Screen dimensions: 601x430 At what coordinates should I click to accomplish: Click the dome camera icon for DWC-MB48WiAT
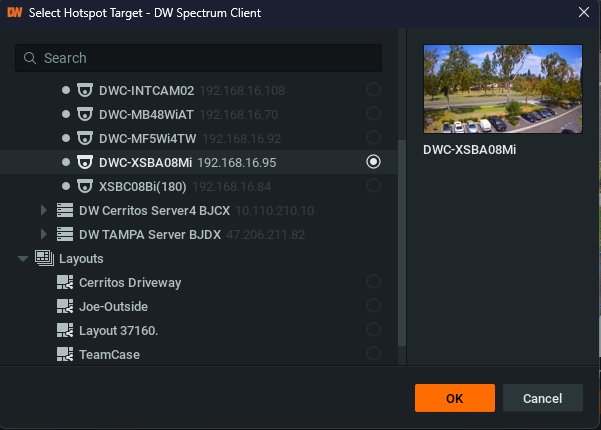click(x=85, y=115)
